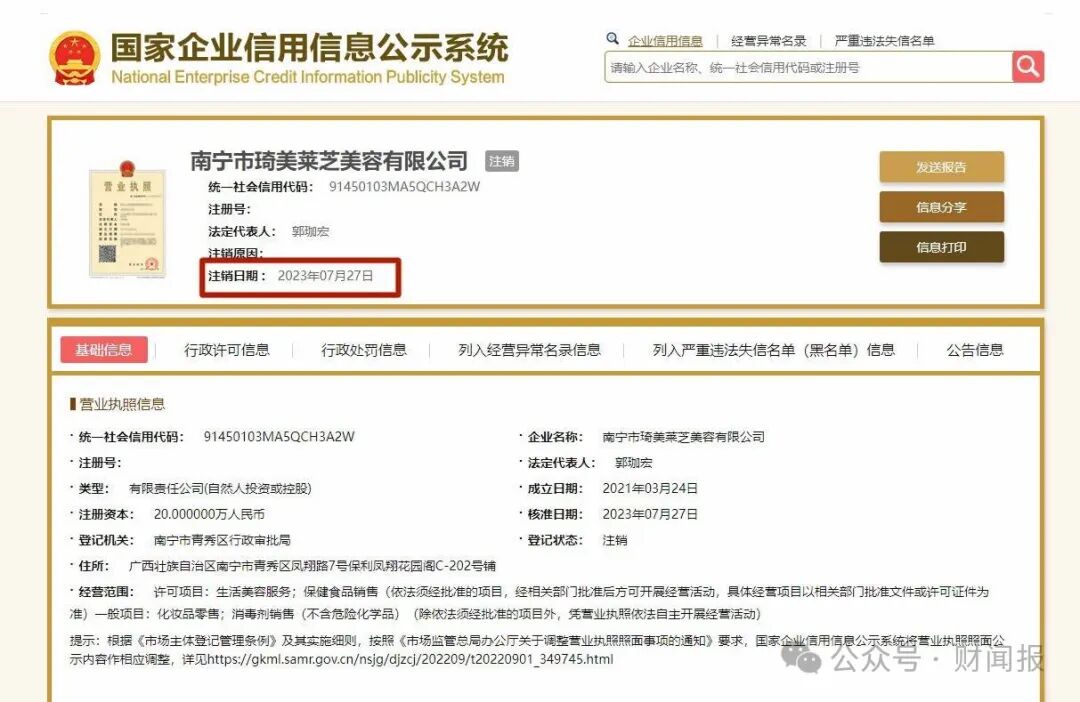The width and height of the screenshot is (1080, 702).
Task: Open the 列入严重违法失信名单（黑名单）信息 tab
Action: [773, 350]
